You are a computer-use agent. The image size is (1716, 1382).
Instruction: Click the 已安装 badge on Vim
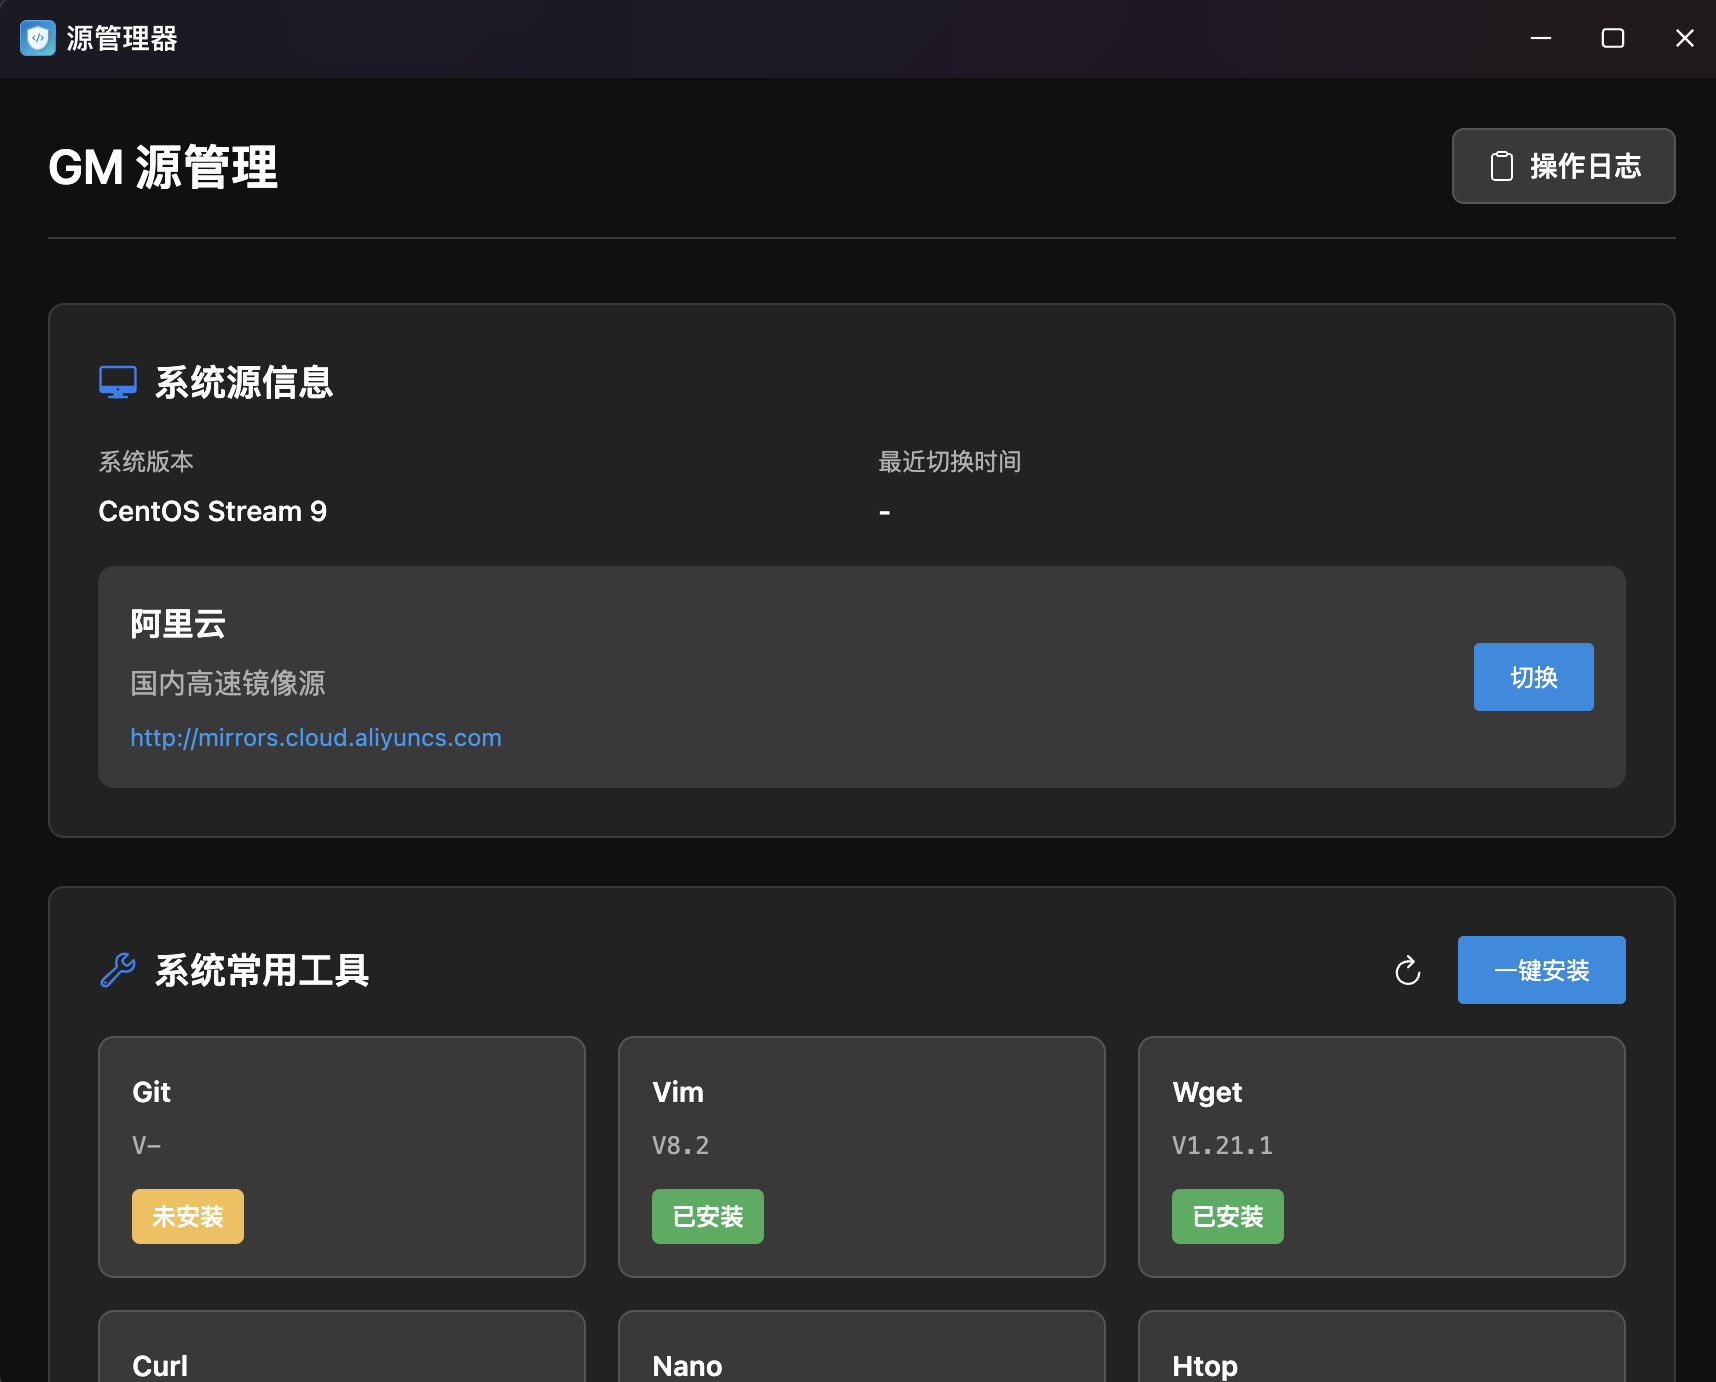coord(708,1216)
